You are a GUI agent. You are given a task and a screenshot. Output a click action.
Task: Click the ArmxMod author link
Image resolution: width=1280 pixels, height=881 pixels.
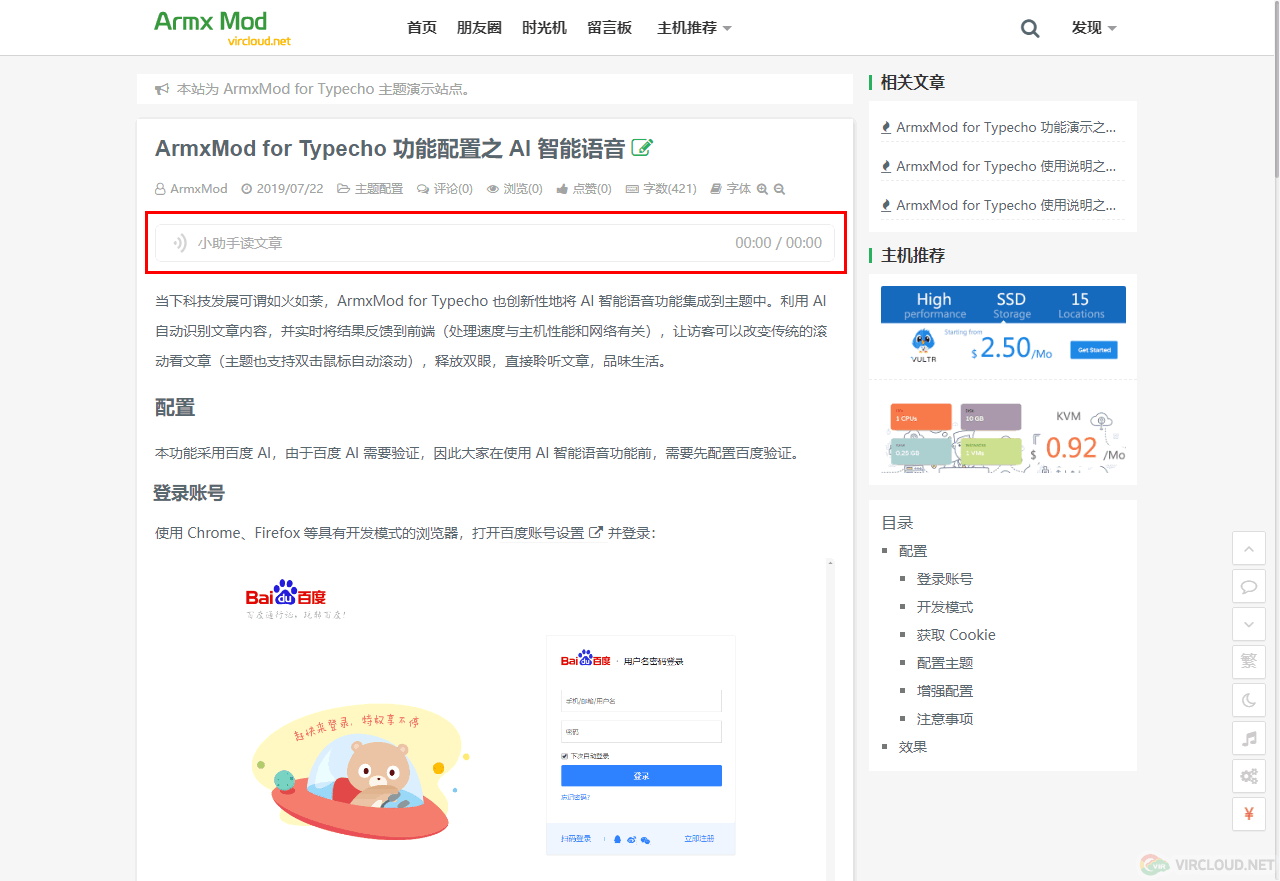click(x=191, y=189)
